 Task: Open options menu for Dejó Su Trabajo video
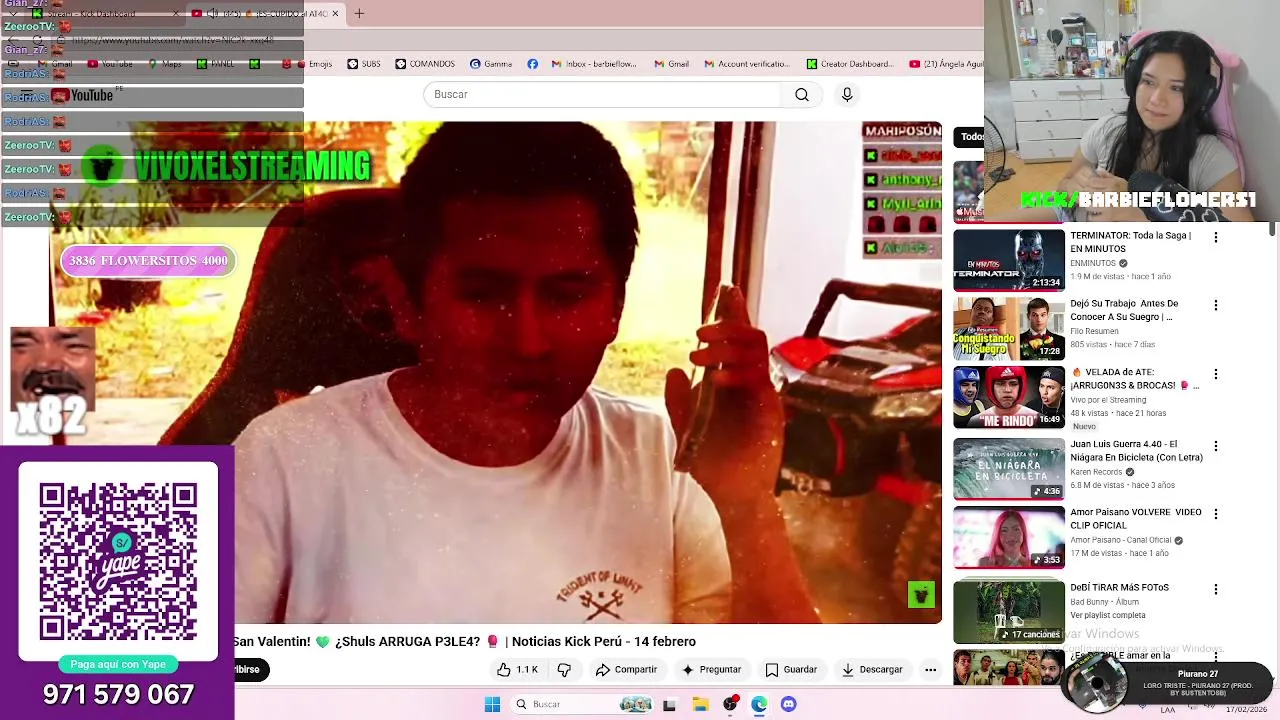1216,305
